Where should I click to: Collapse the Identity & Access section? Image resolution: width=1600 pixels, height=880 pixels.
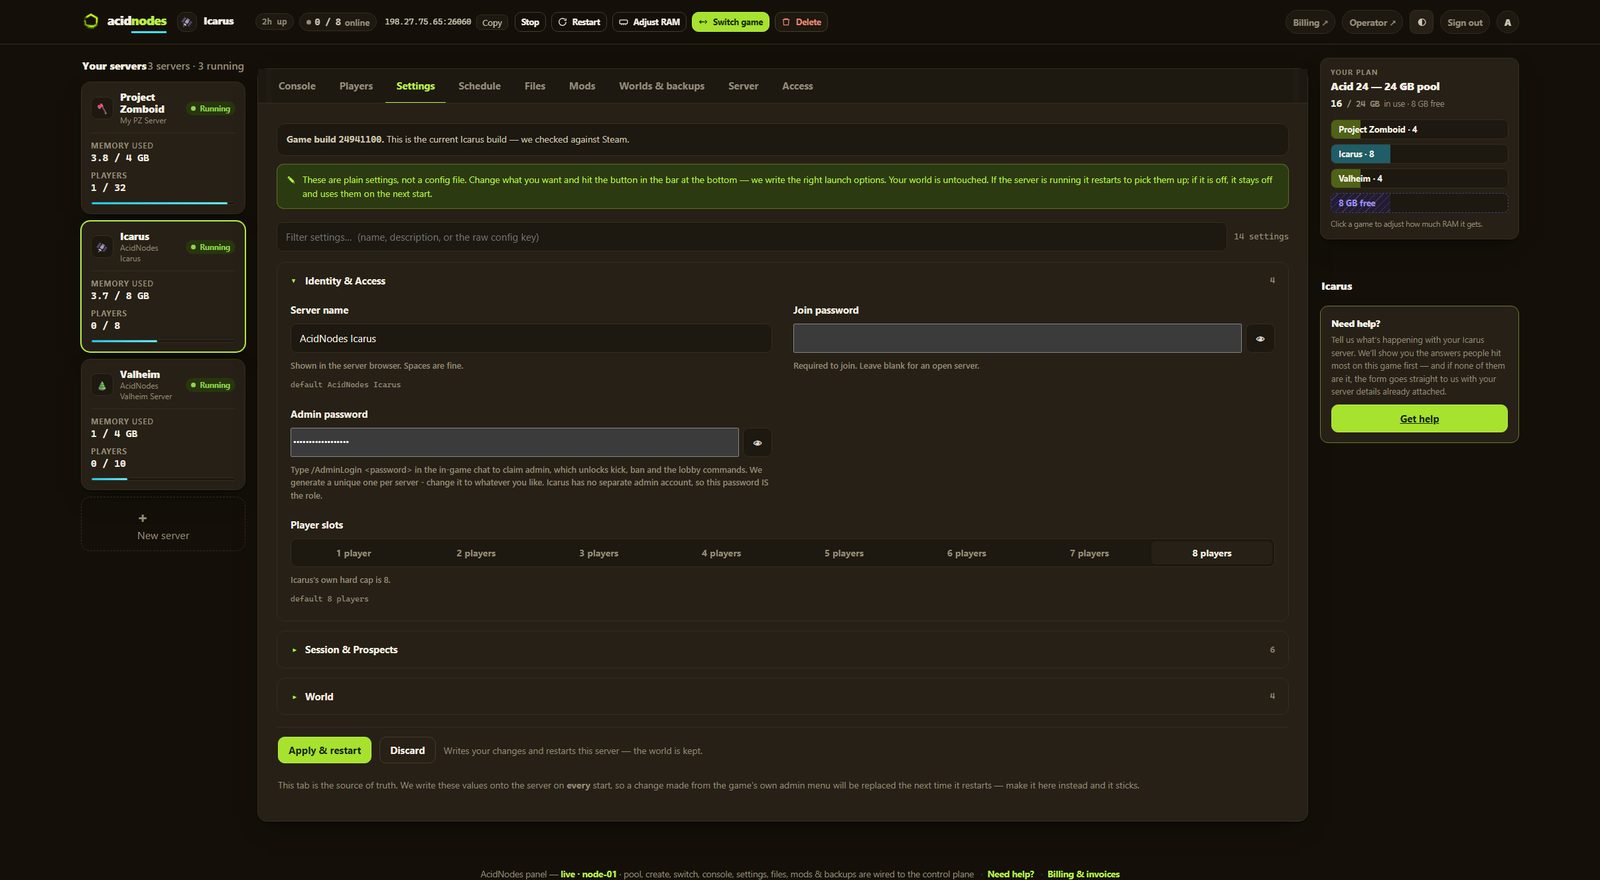pyautogui.click(x=782, y=281)
